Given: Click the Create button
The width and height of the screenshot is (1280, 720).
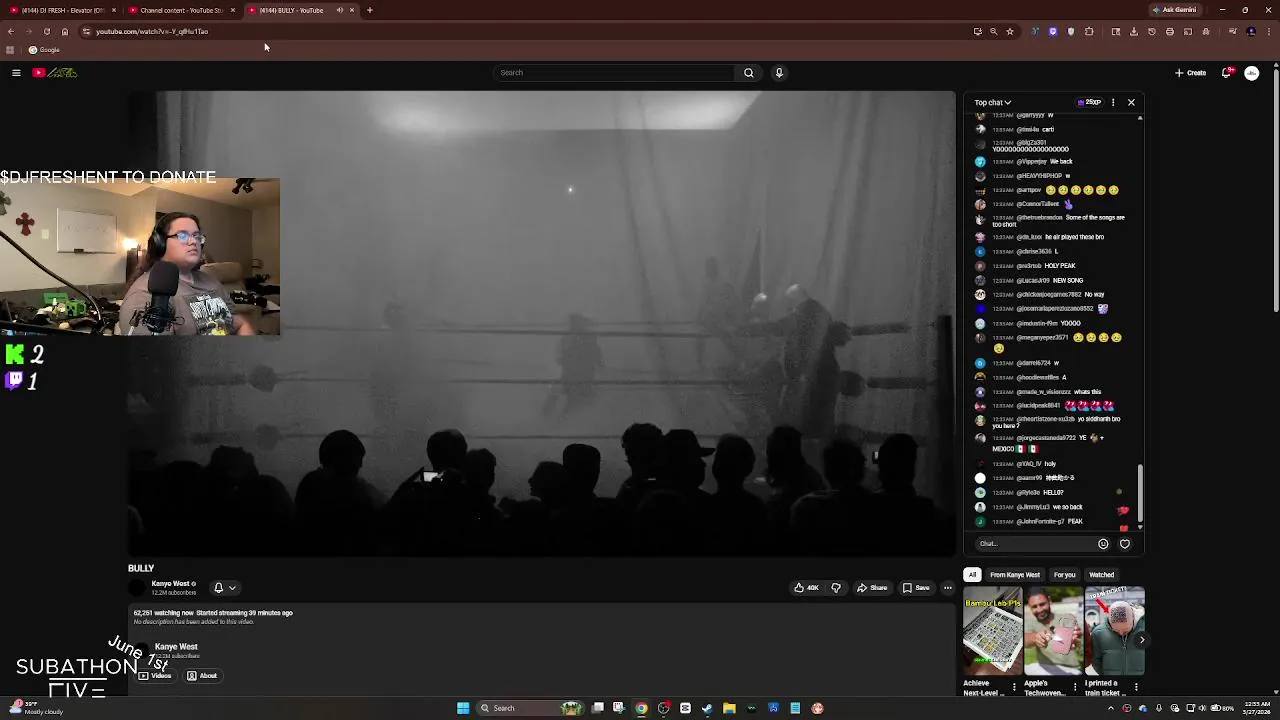Looking at the screenshot, I should (1190, 72).
